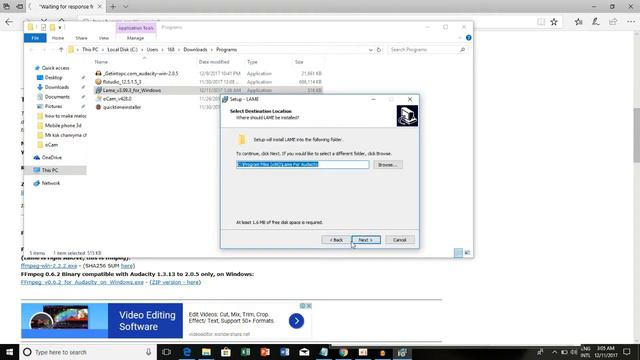Click the search magnifier icon in Explorer

coord(462,50)
